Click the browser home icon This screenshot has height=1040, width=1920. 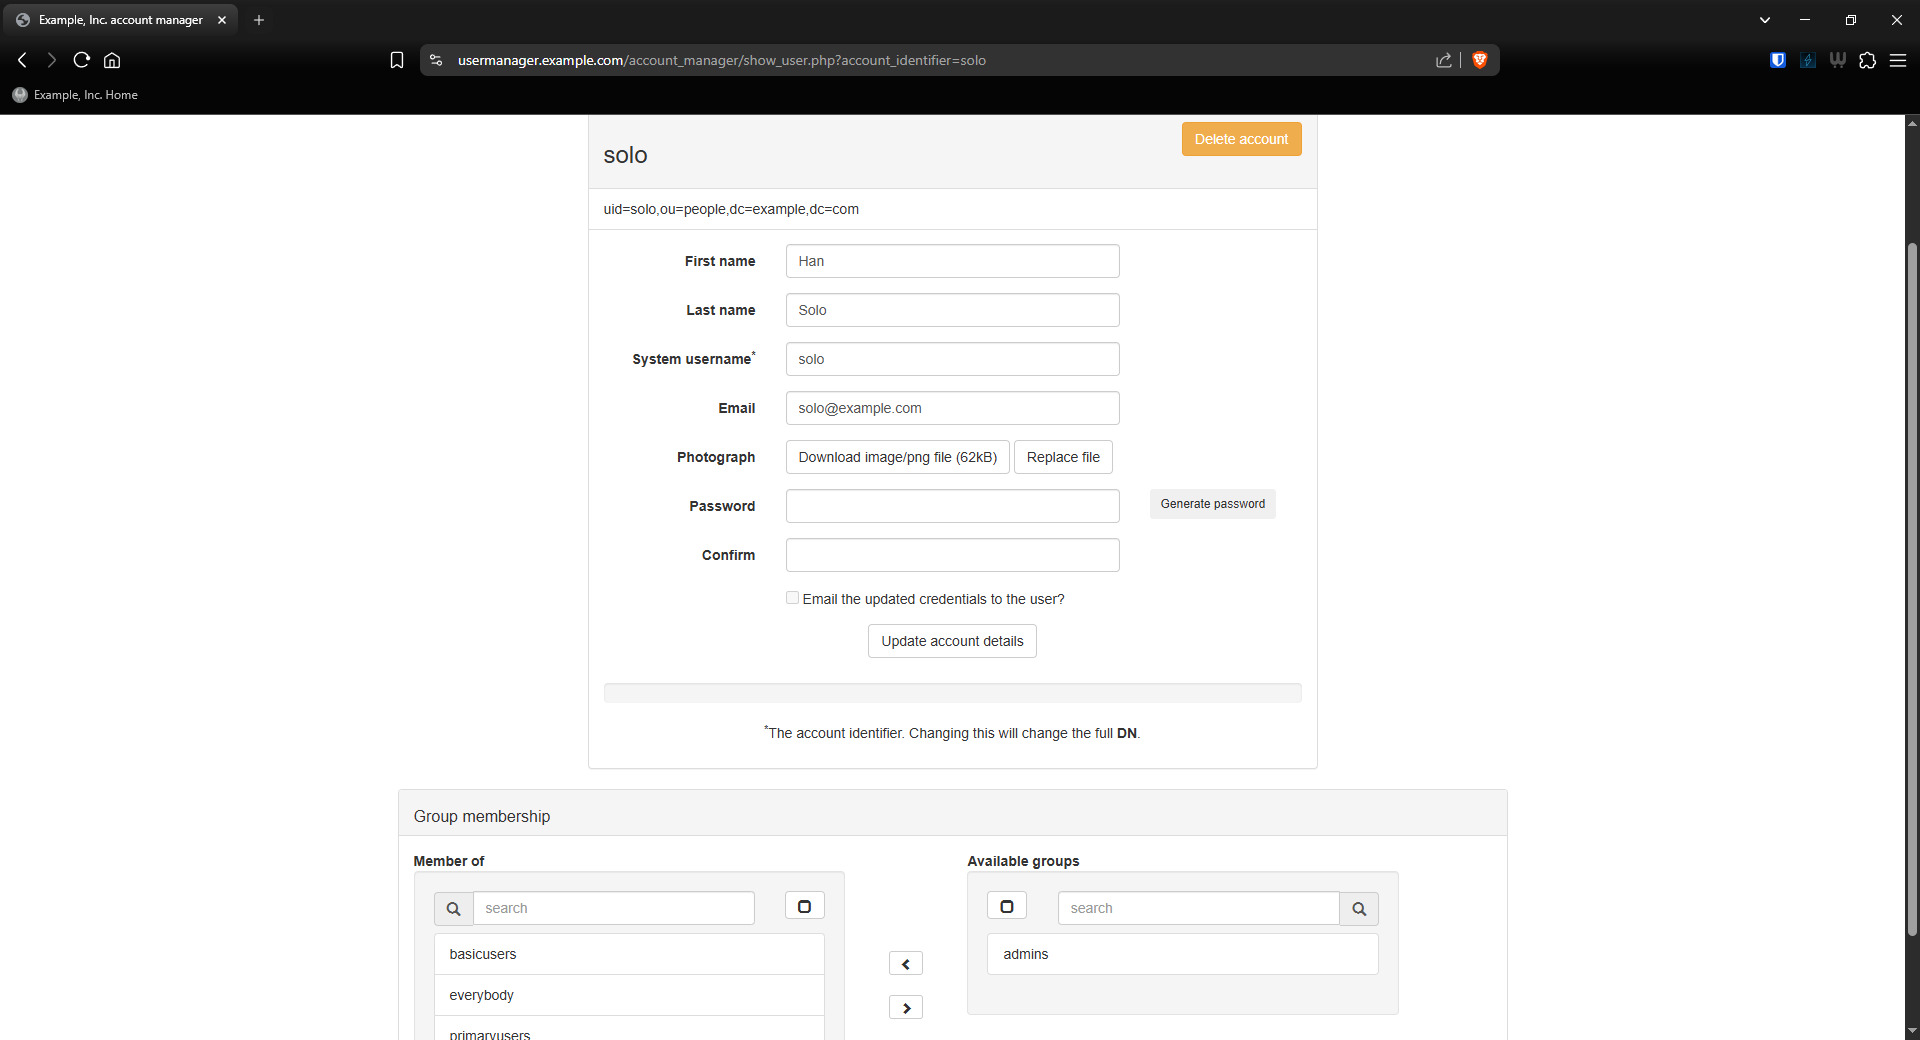(112, 60)
